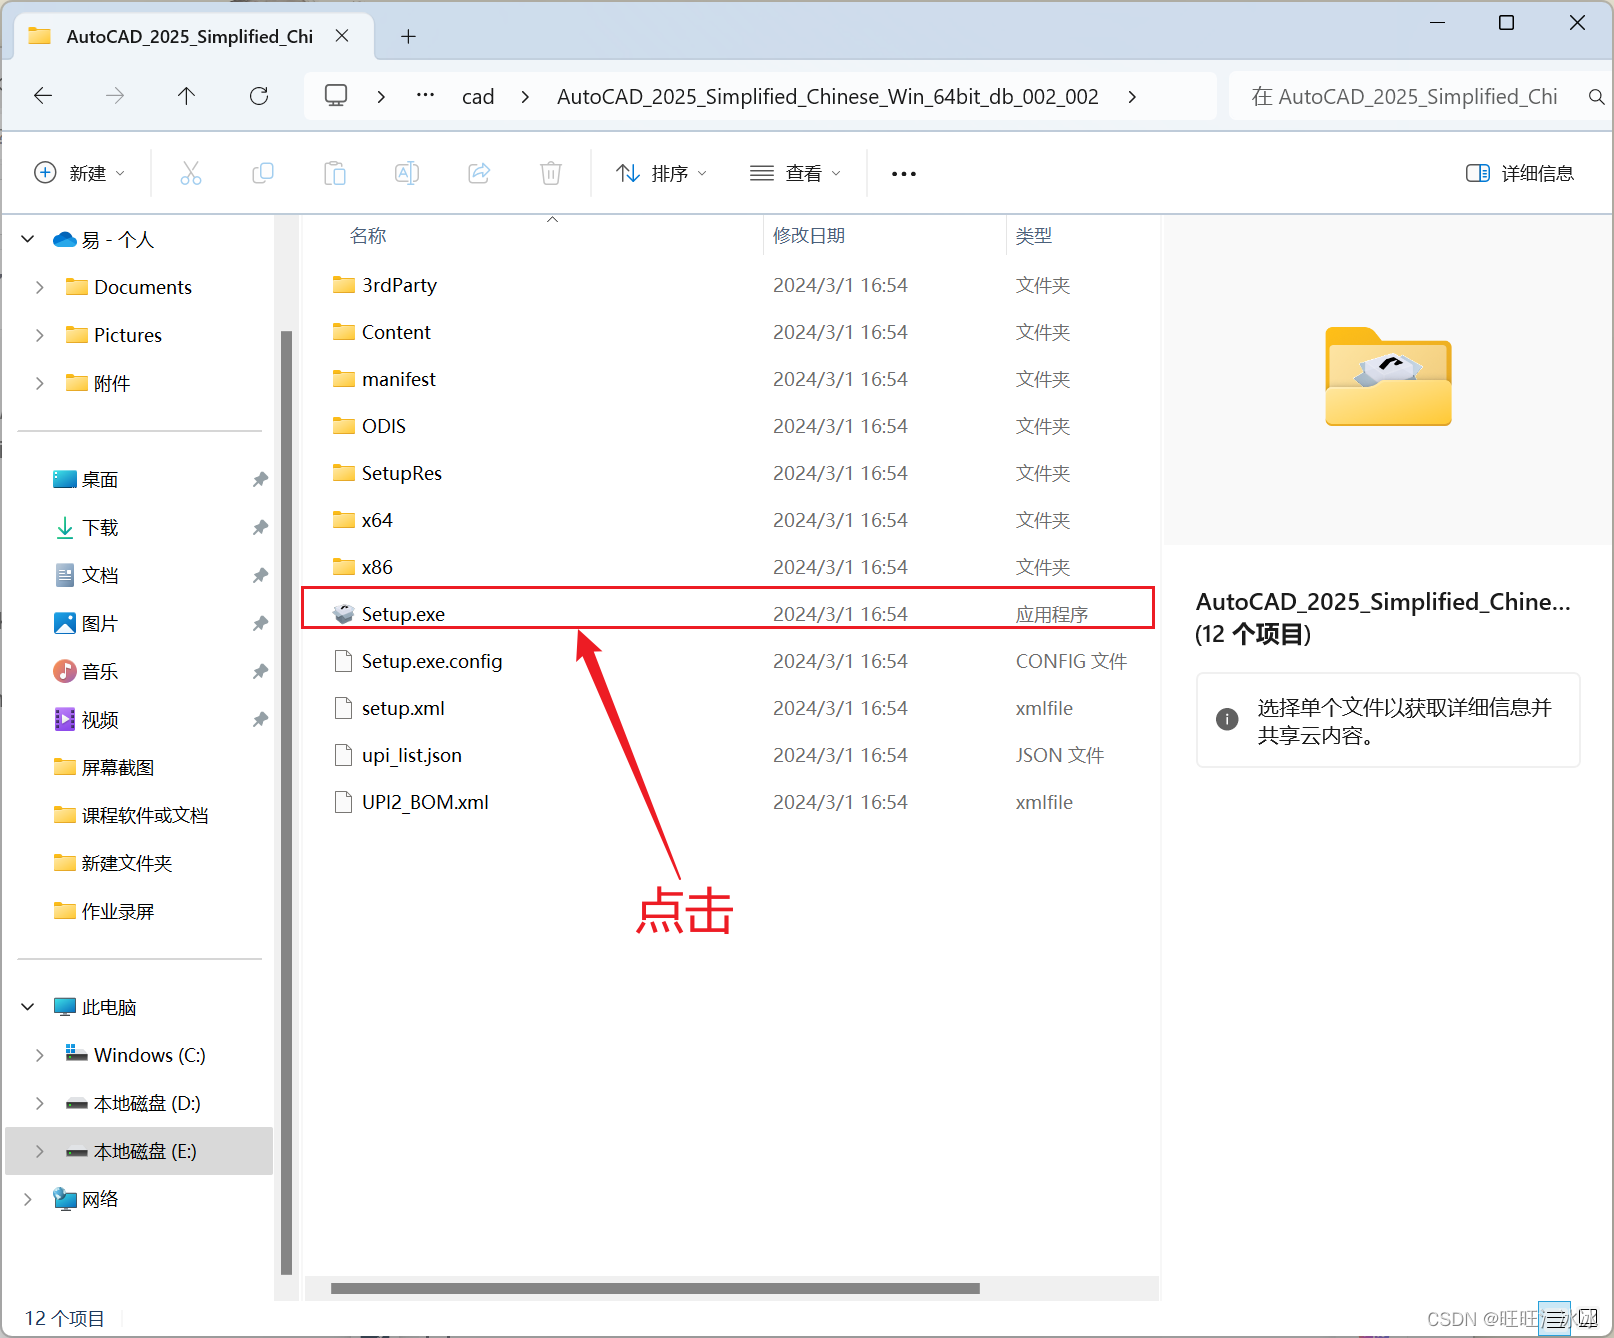Collapse the 此电脑 tree node
1614x1338 pixels.
point(28,1007)
